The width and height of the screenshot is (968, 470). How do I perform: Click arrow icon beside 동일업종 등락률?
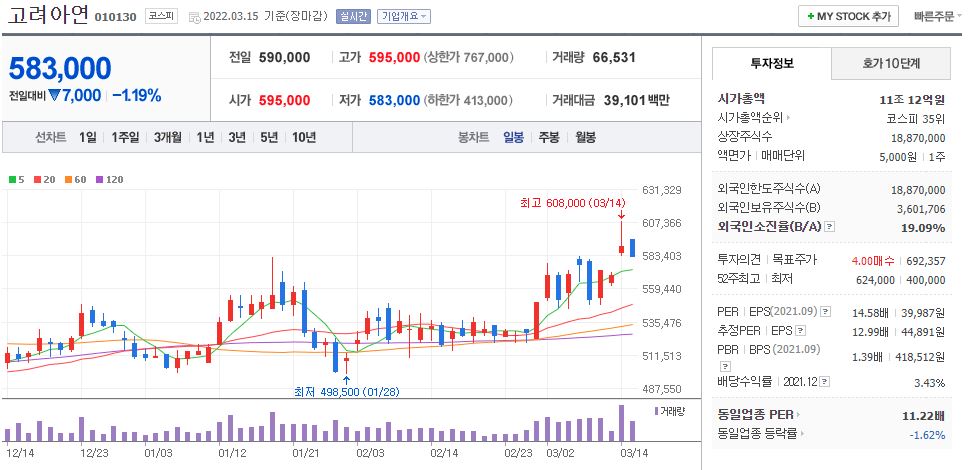[x=803, y=434]
